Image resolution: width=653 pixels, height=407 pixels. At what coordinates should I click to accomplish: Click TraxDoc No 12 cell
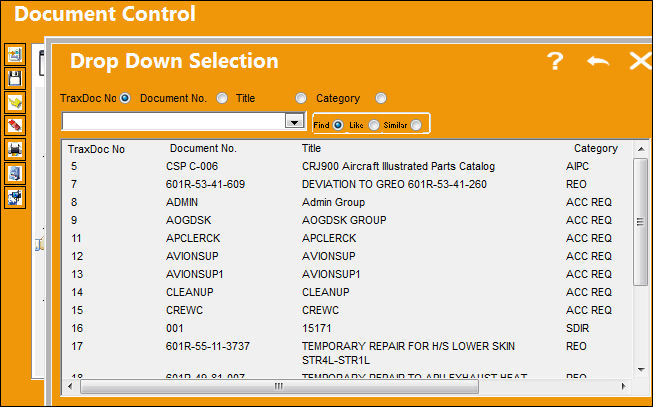click(x=77, y=256)
